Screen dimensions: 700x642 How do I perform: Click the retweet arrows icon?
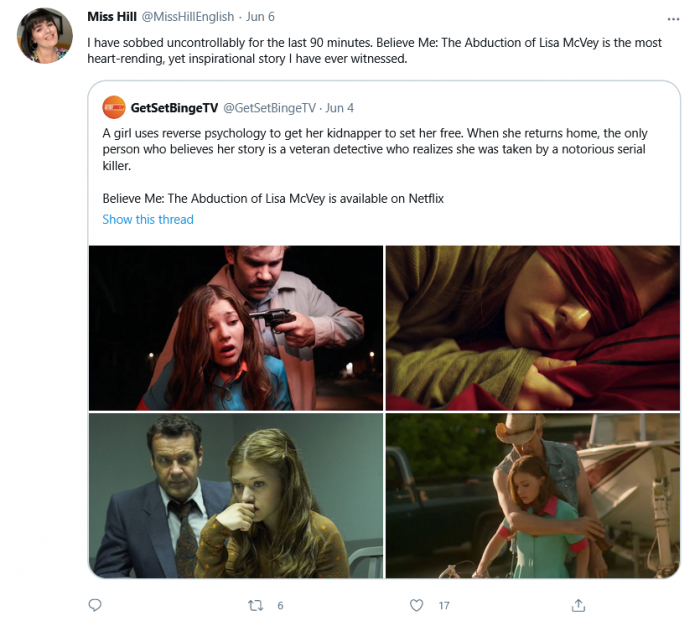255,605
